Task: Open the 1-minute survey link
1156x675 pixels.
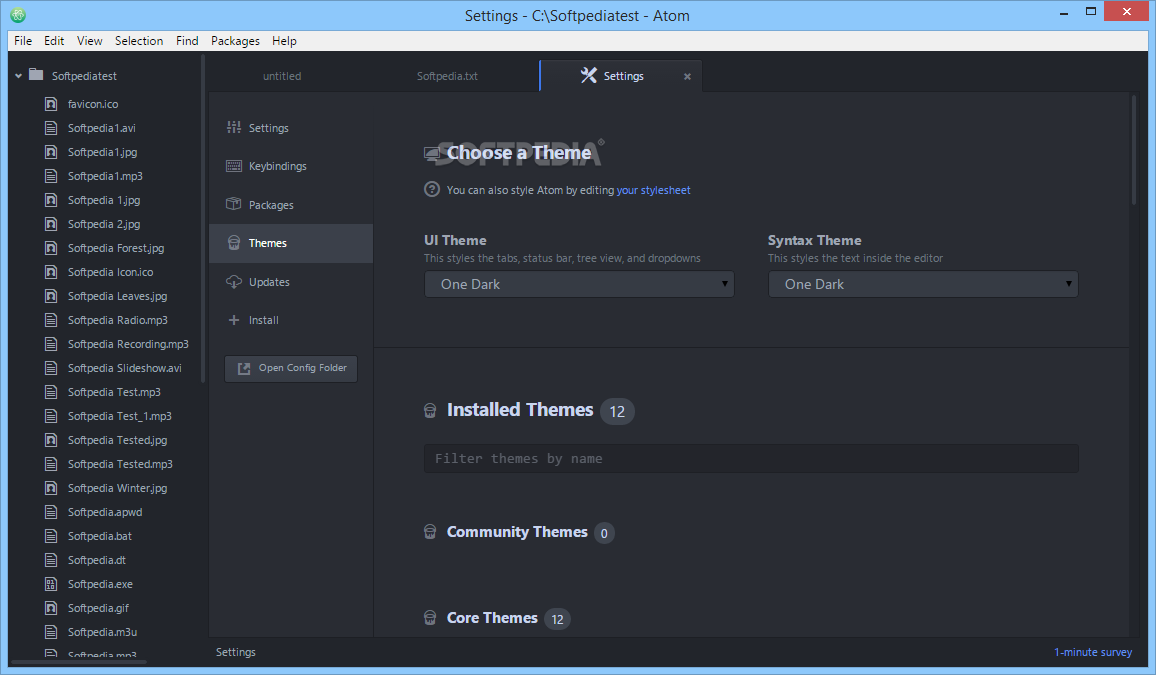Action: [1093, 652]
